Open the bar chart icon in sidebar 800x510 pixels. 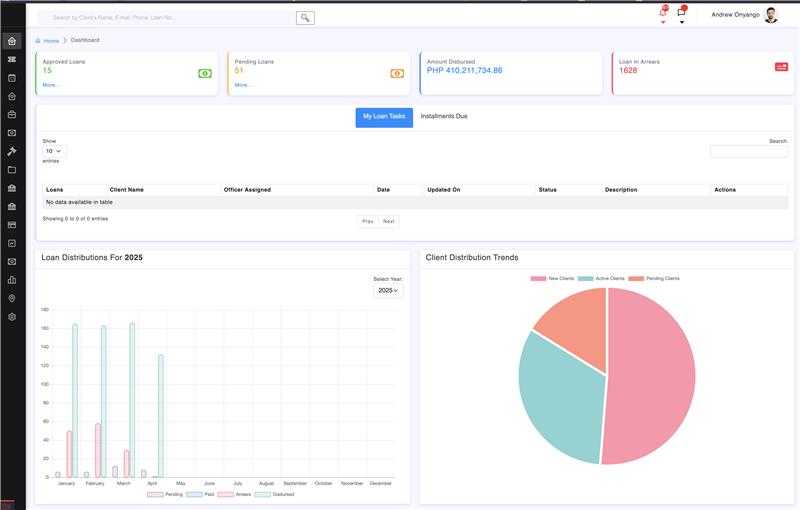click(12, 279)
